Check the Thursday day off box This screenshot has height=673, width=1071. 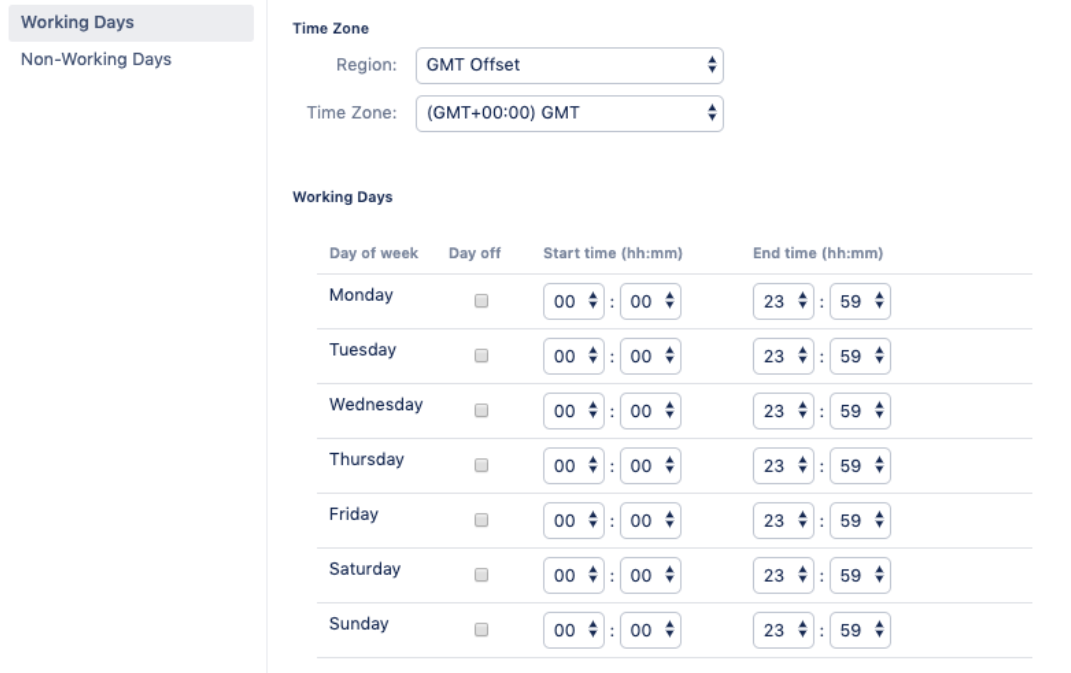pyautogui.click(x=481, y=465)
